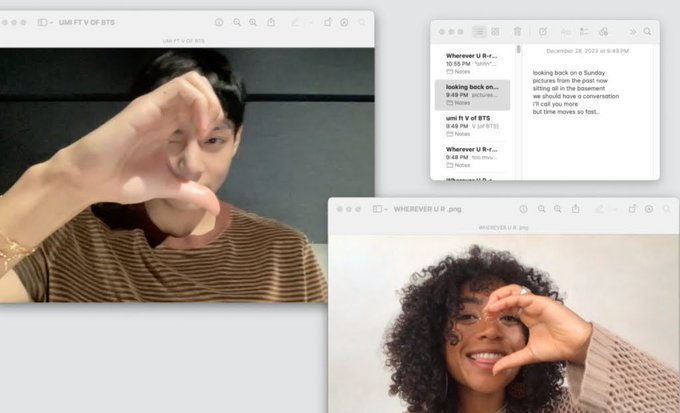680x413 pixels.
Task: Open sidebar view menu in UMI FT V OF BTS window
Action: click(x=45, y=22)
